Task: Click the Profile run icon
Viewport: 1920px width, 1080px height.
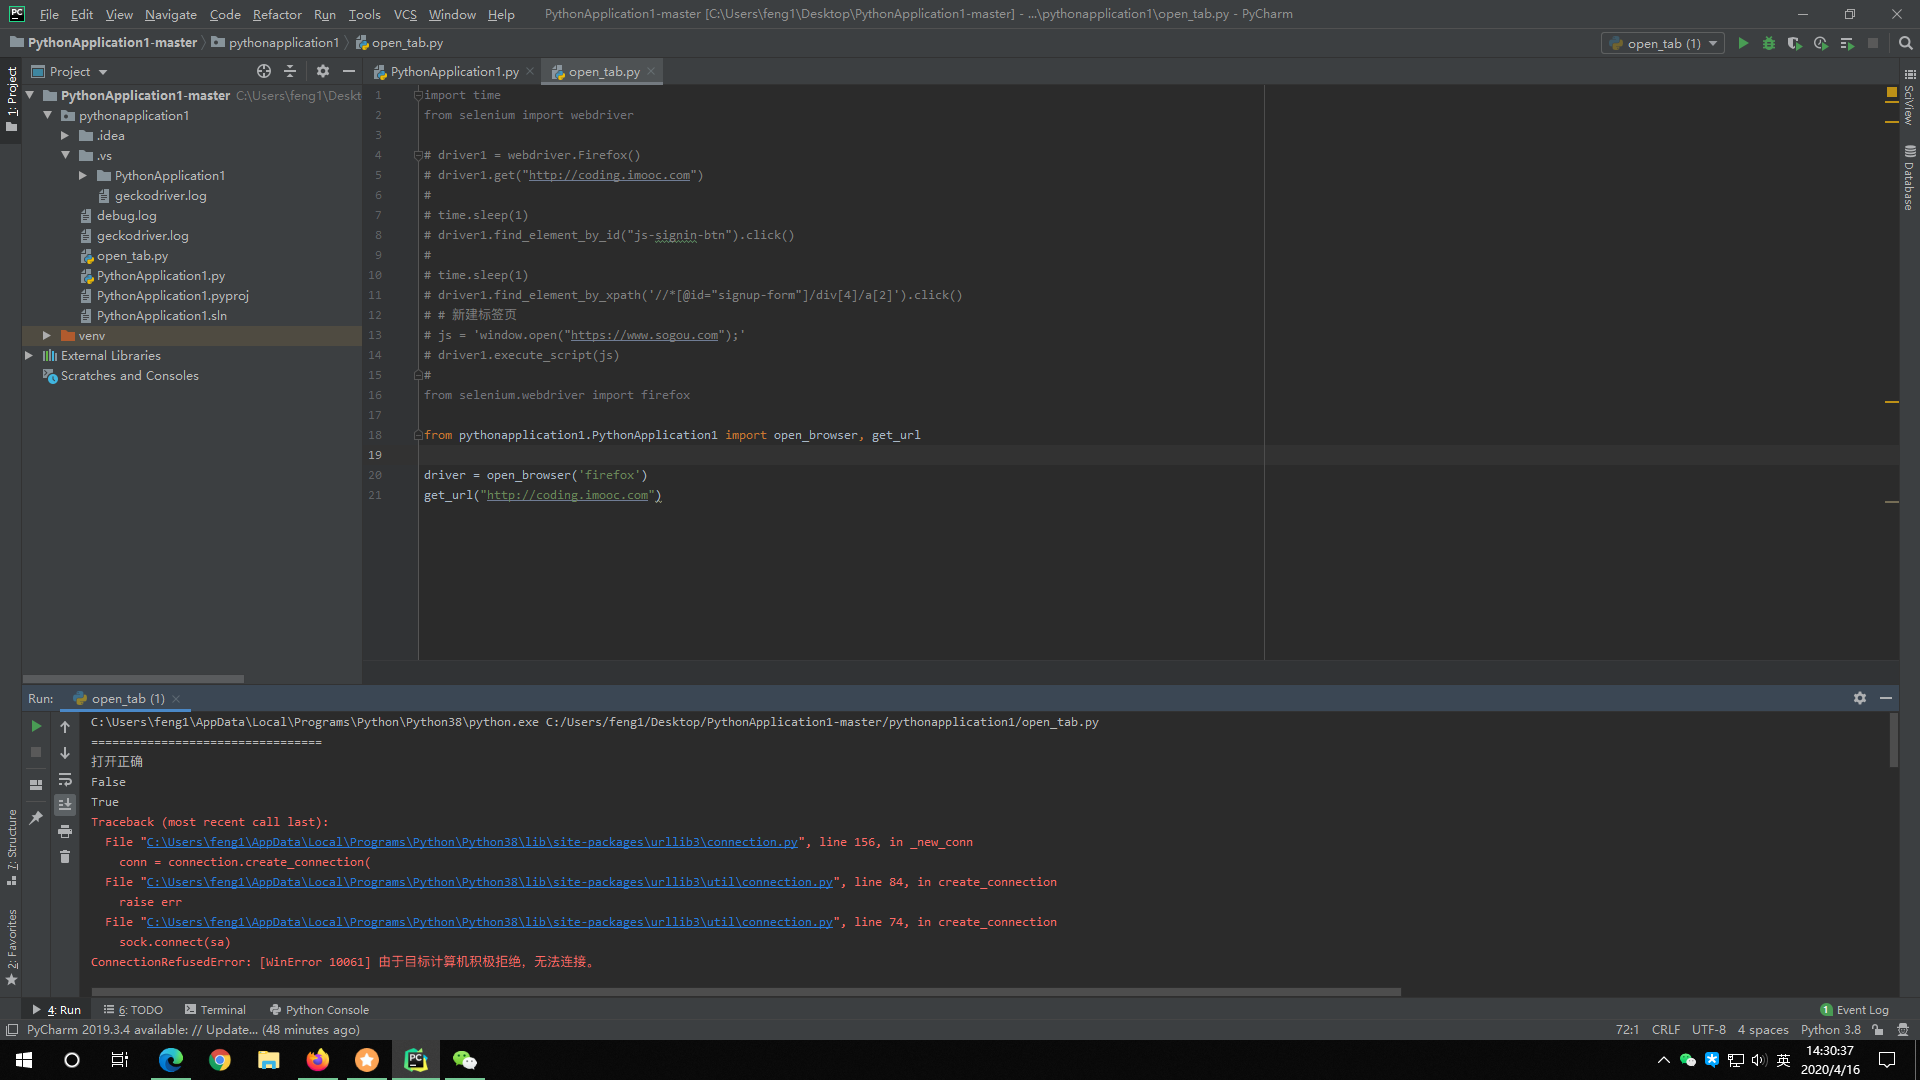Action: coord(1821,43)
